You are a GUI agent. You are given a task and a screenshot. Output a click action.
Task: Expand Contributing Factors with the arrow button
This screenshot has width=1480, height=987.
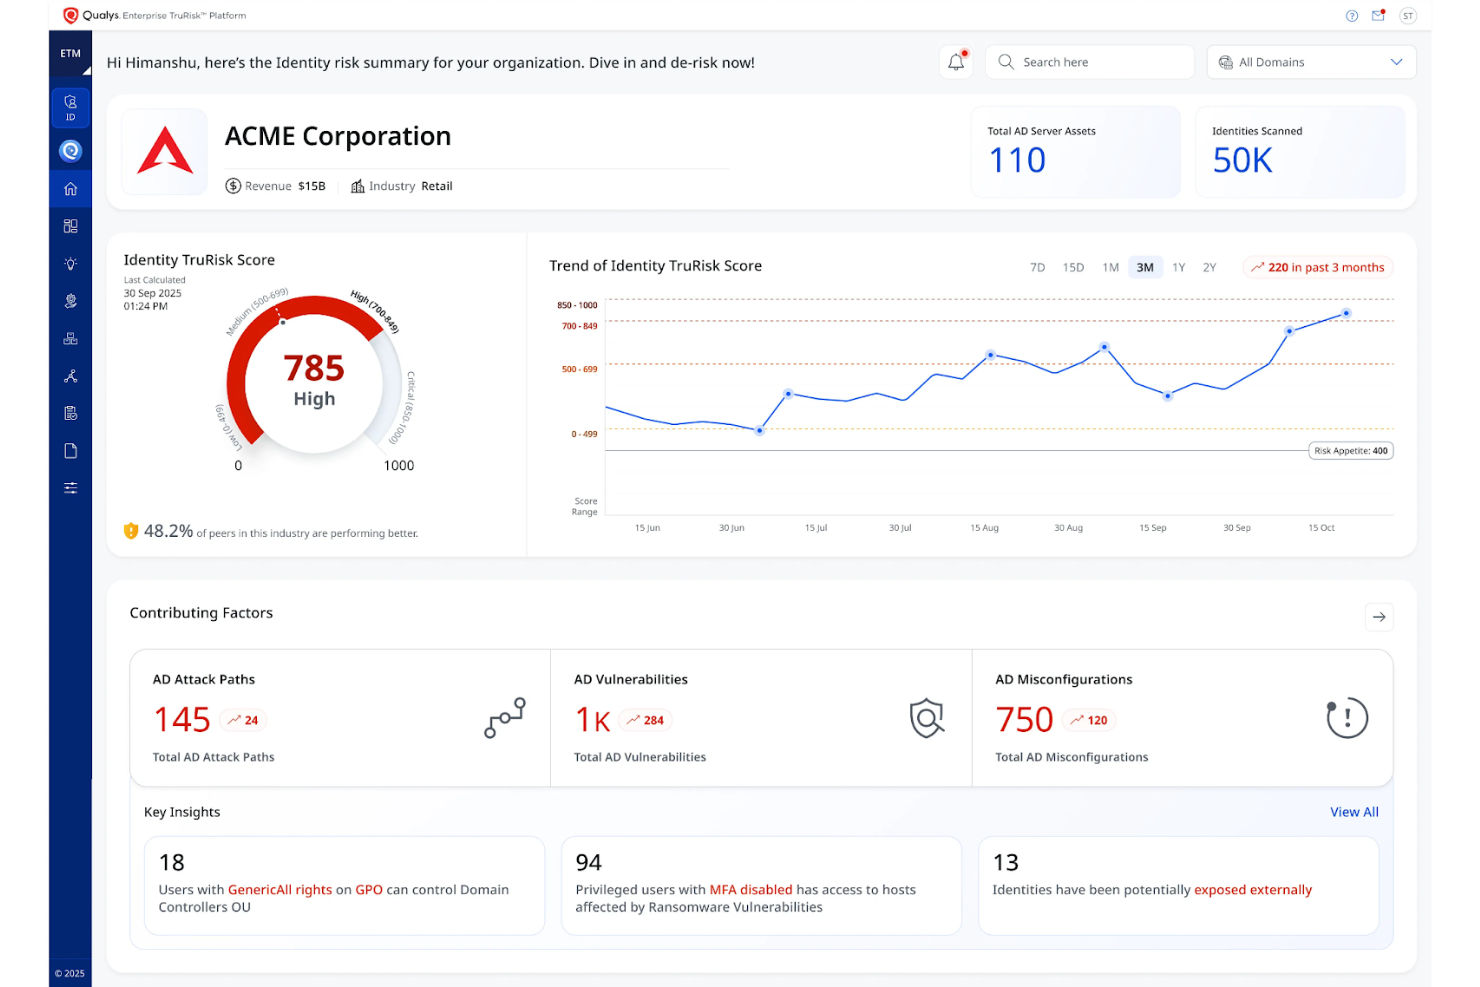pos(1380,617)
